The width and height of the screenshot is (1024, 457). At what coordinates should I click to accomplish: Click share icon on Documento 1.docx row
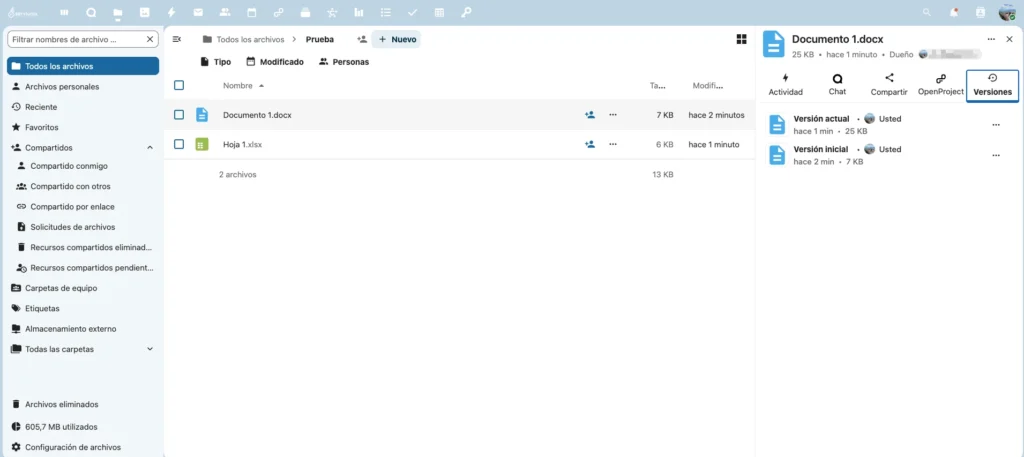[x=590, y=115]
